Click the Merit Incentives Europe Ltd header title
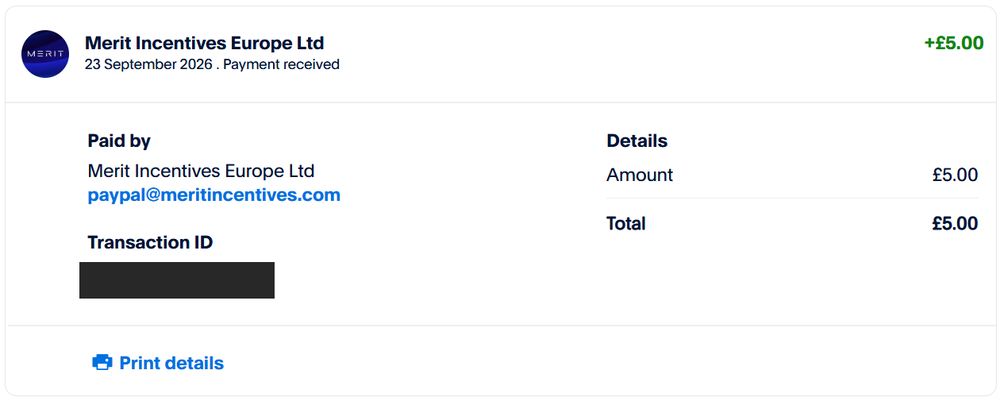Screen dimensions: 1000x401 coord(204,43)
